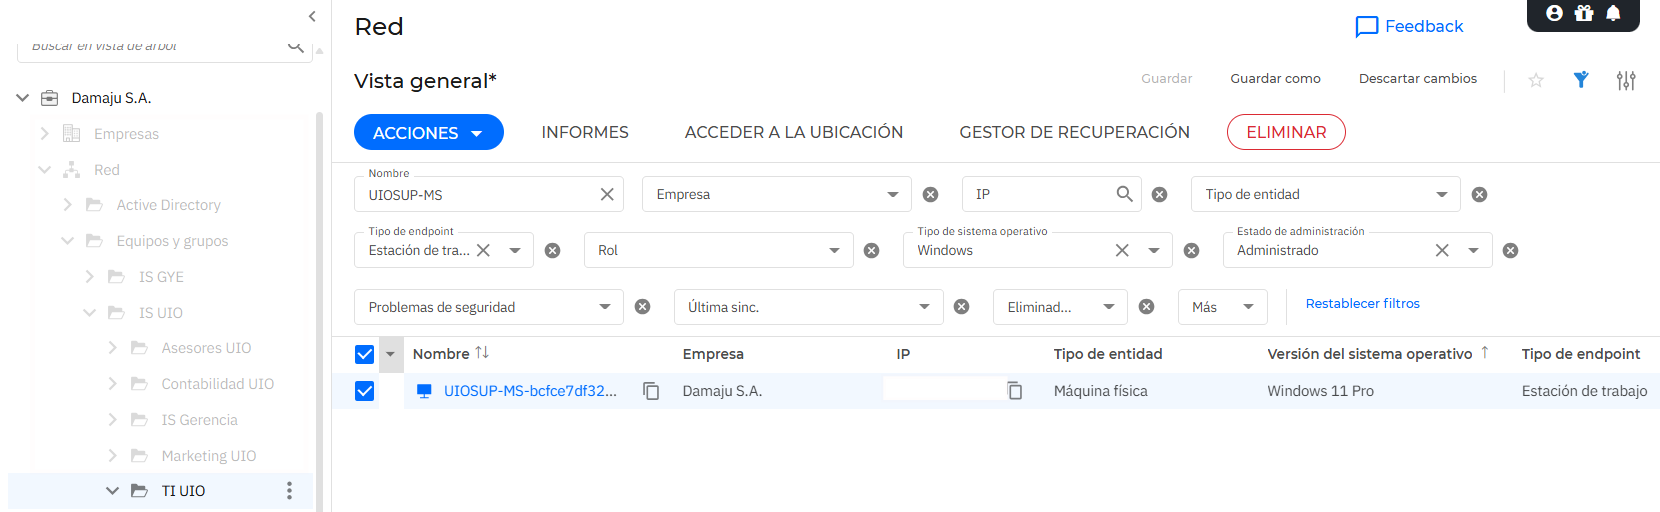Viewport: 1660px width, 512px height.
Task: Click Restablecer filtros link
Action: point(1362,303)
